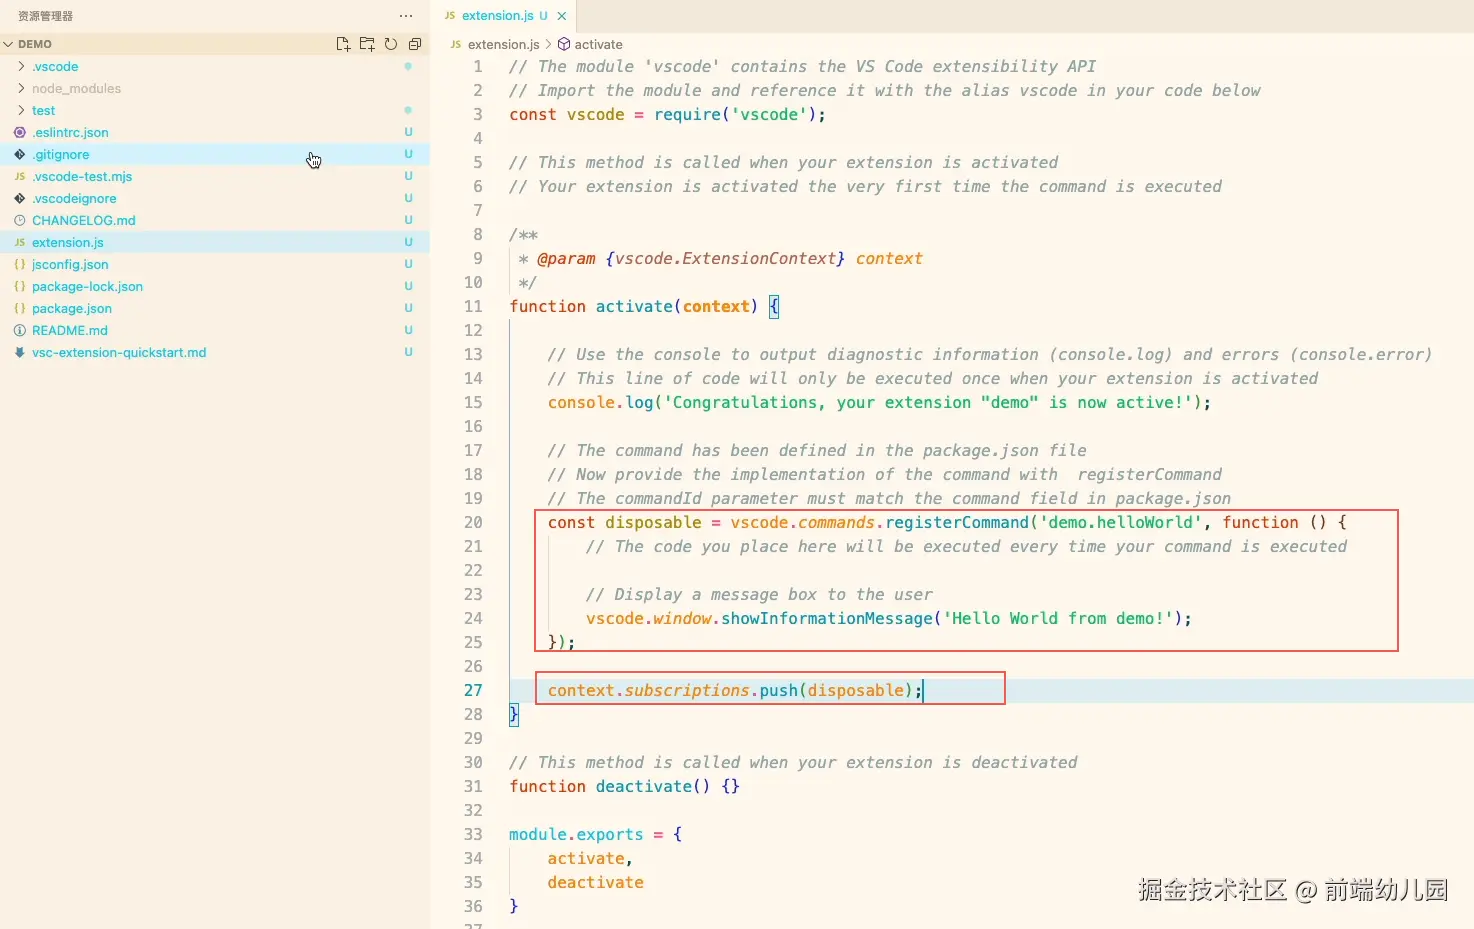Collapse the DEMO section chevron
Viewport: 1474px width, 929px height.
(x=8, y=44)
